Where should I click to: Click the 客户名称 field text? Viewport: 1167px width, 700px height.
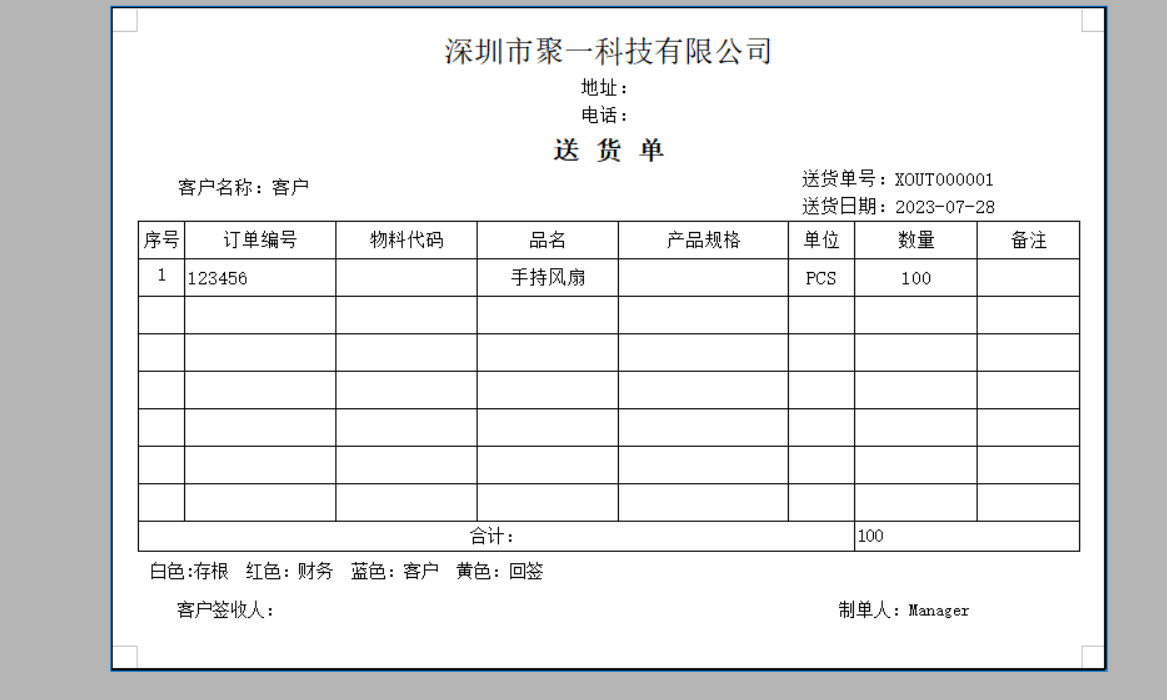243,187
